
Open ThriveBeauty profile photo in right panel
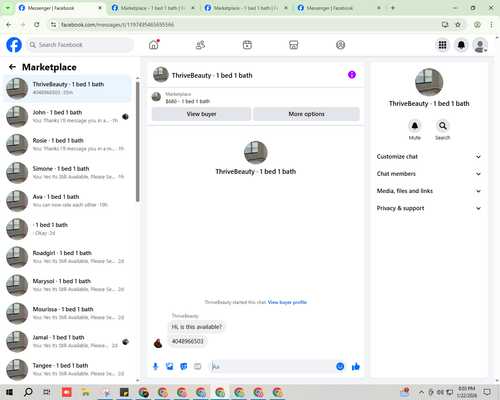click(x=429, y=82)
